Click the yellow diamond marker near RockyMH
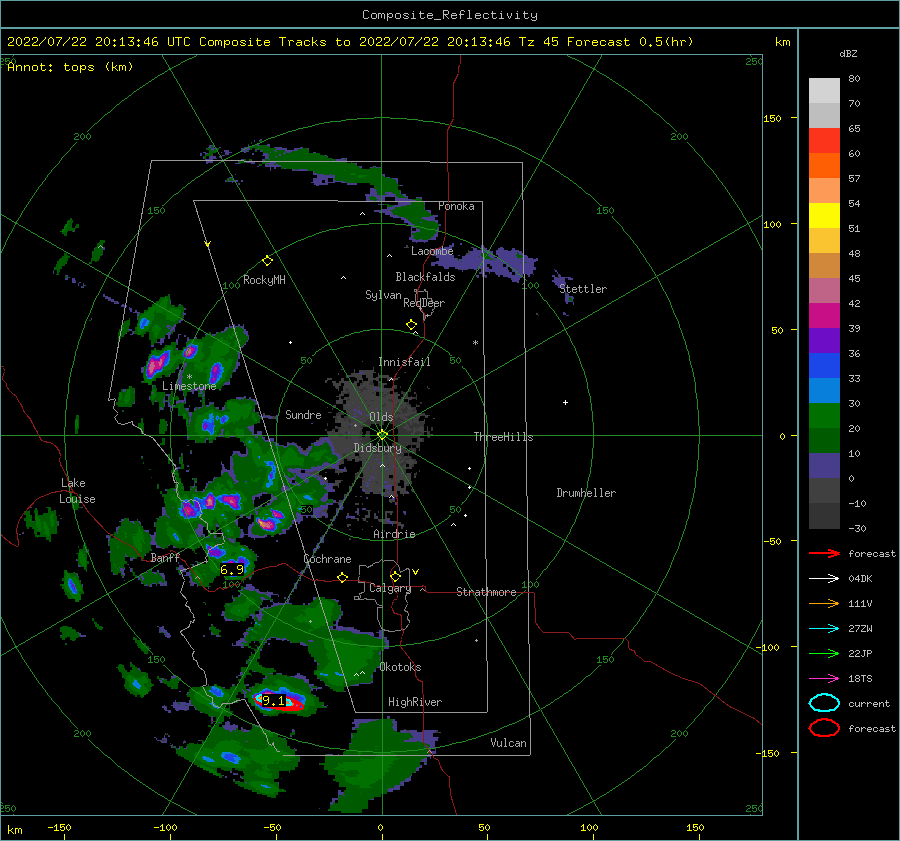The width and height of the screenshot is (900, 841). pos(267,261)
